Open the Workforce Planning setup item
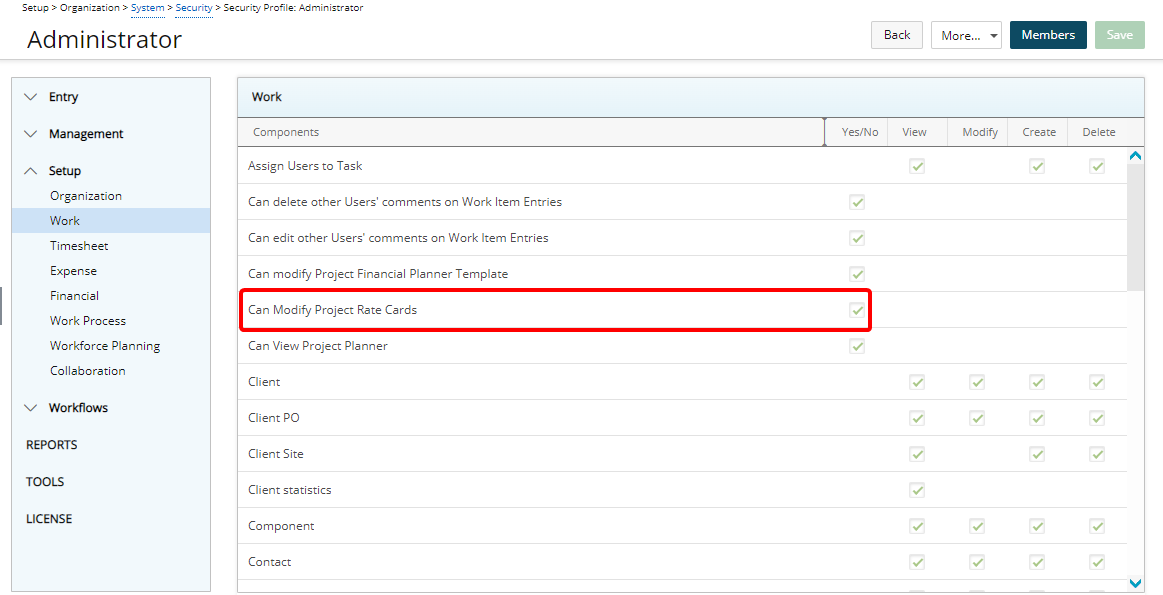 click(105, 346)
